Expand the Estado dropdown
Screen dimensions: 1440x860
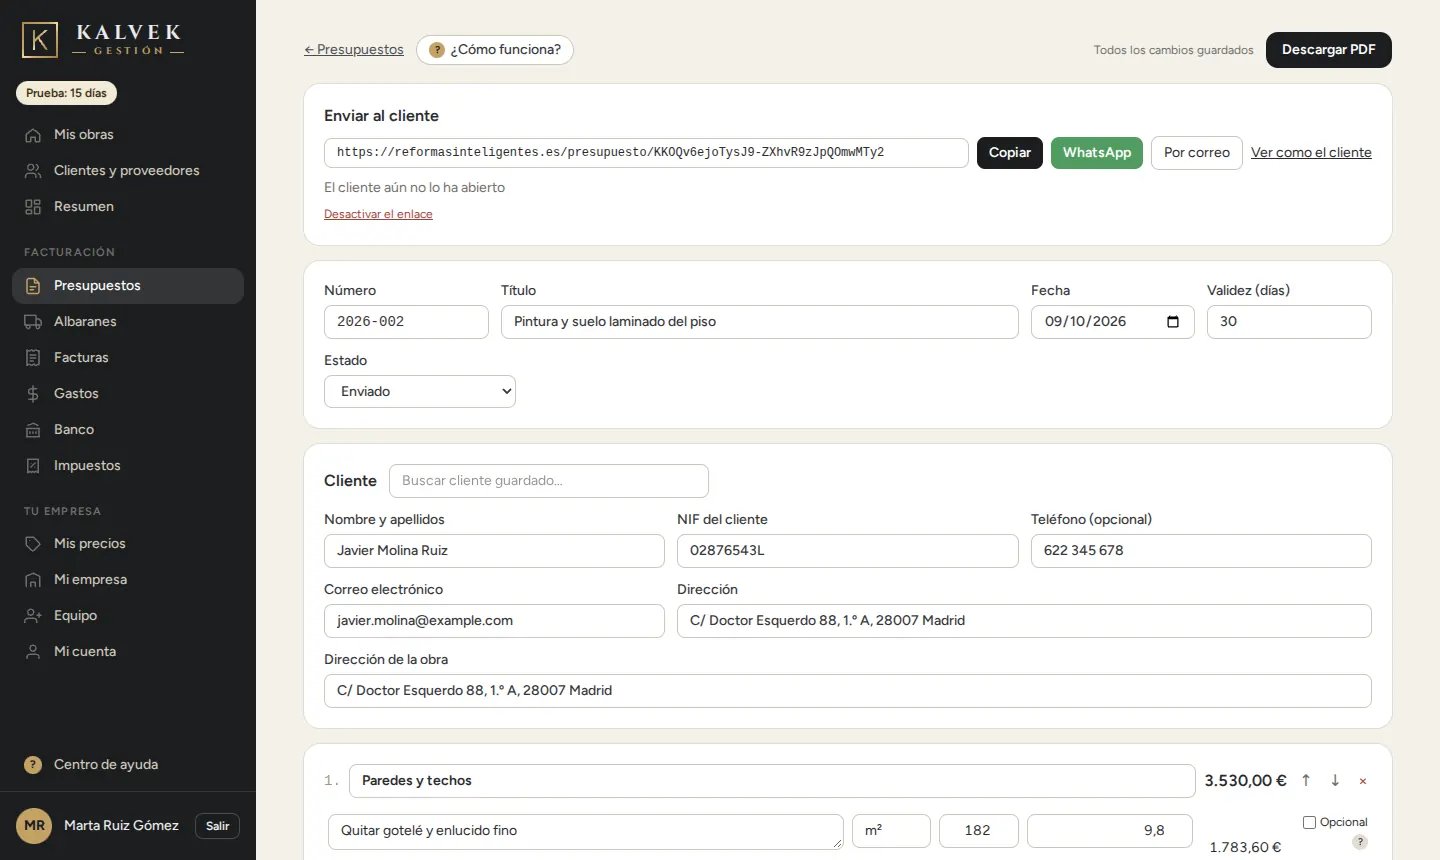click(x=420, y=391)
